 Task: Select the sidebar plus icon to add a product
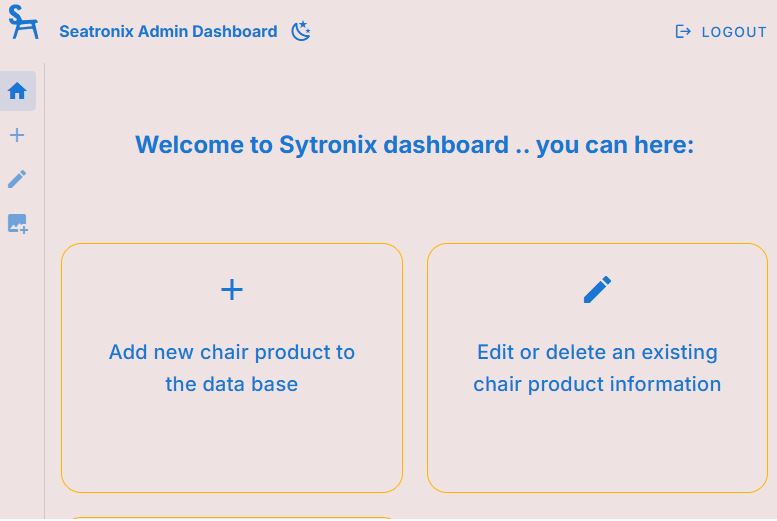tap(17, 135)
